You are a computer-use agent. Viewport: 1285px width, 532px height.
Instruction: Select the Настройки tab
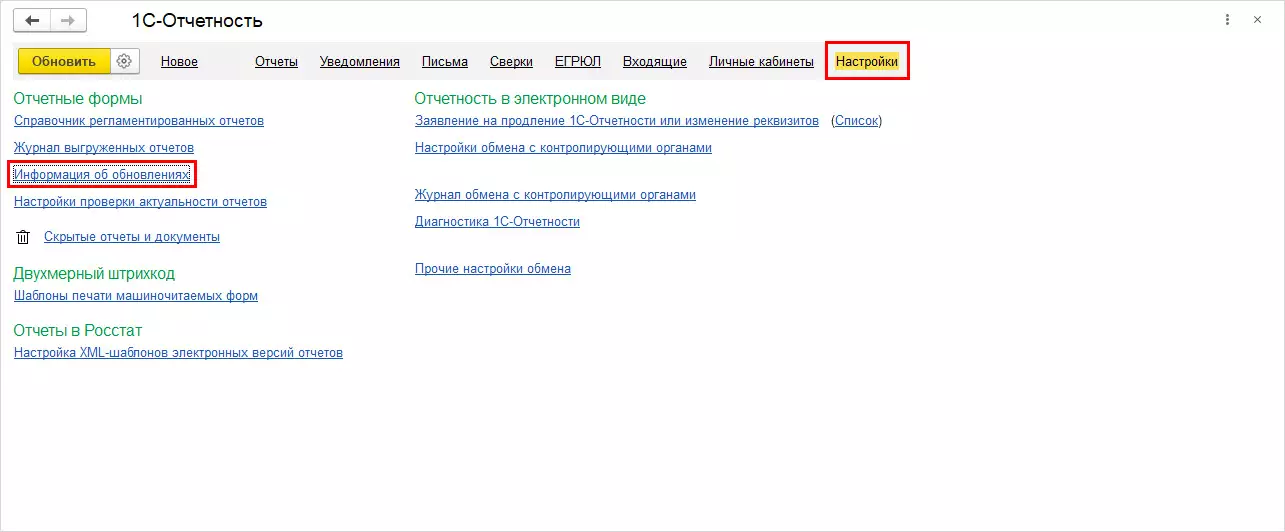click(867, 62)
